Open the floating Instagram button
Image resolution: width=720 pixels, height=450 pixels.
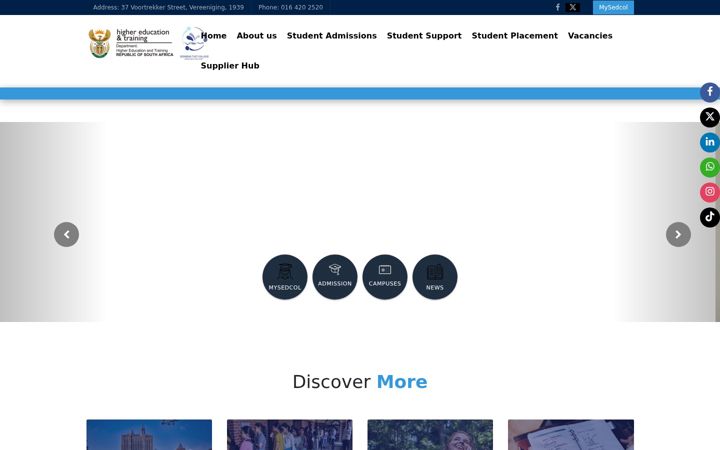point(709,192)
